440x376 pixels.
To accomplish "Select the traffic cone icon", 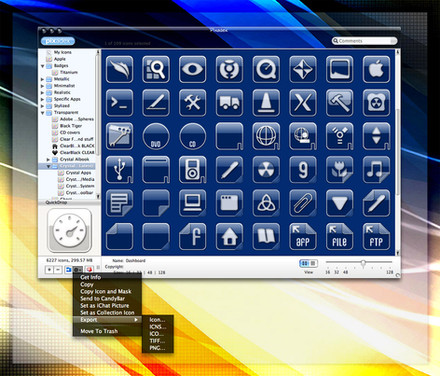I will (266, 103).
